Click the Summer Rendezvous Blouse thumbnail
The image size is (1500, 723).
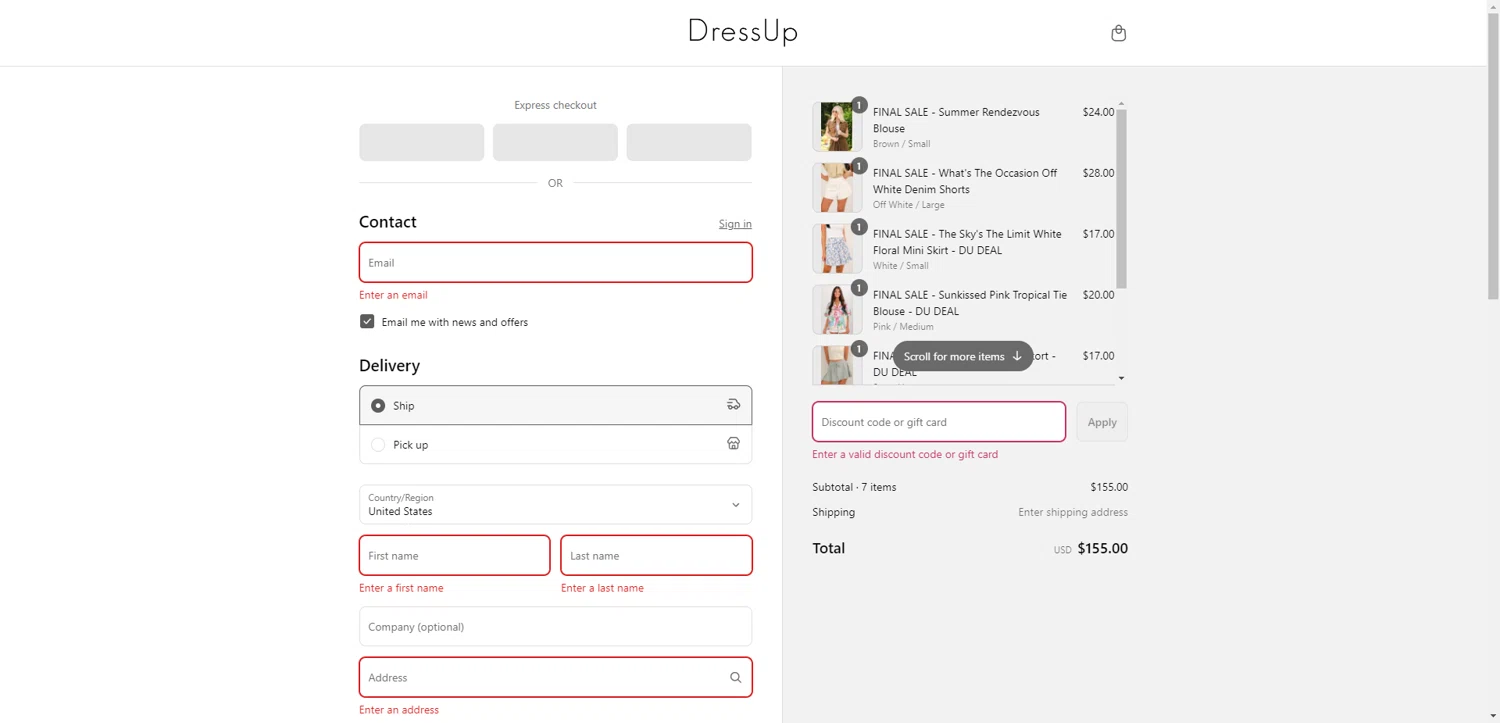(x=837, y=127)
